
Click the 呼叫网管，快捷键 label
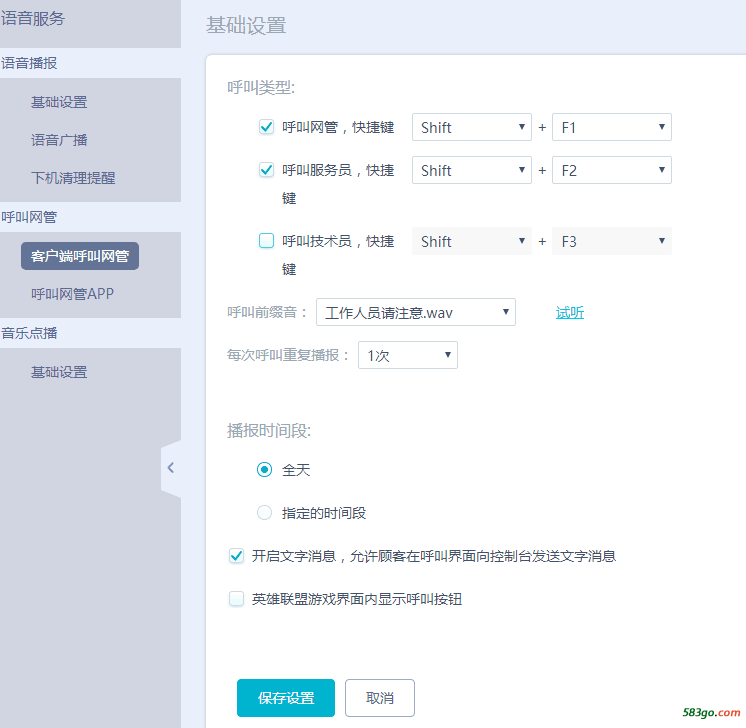(338, 127)
